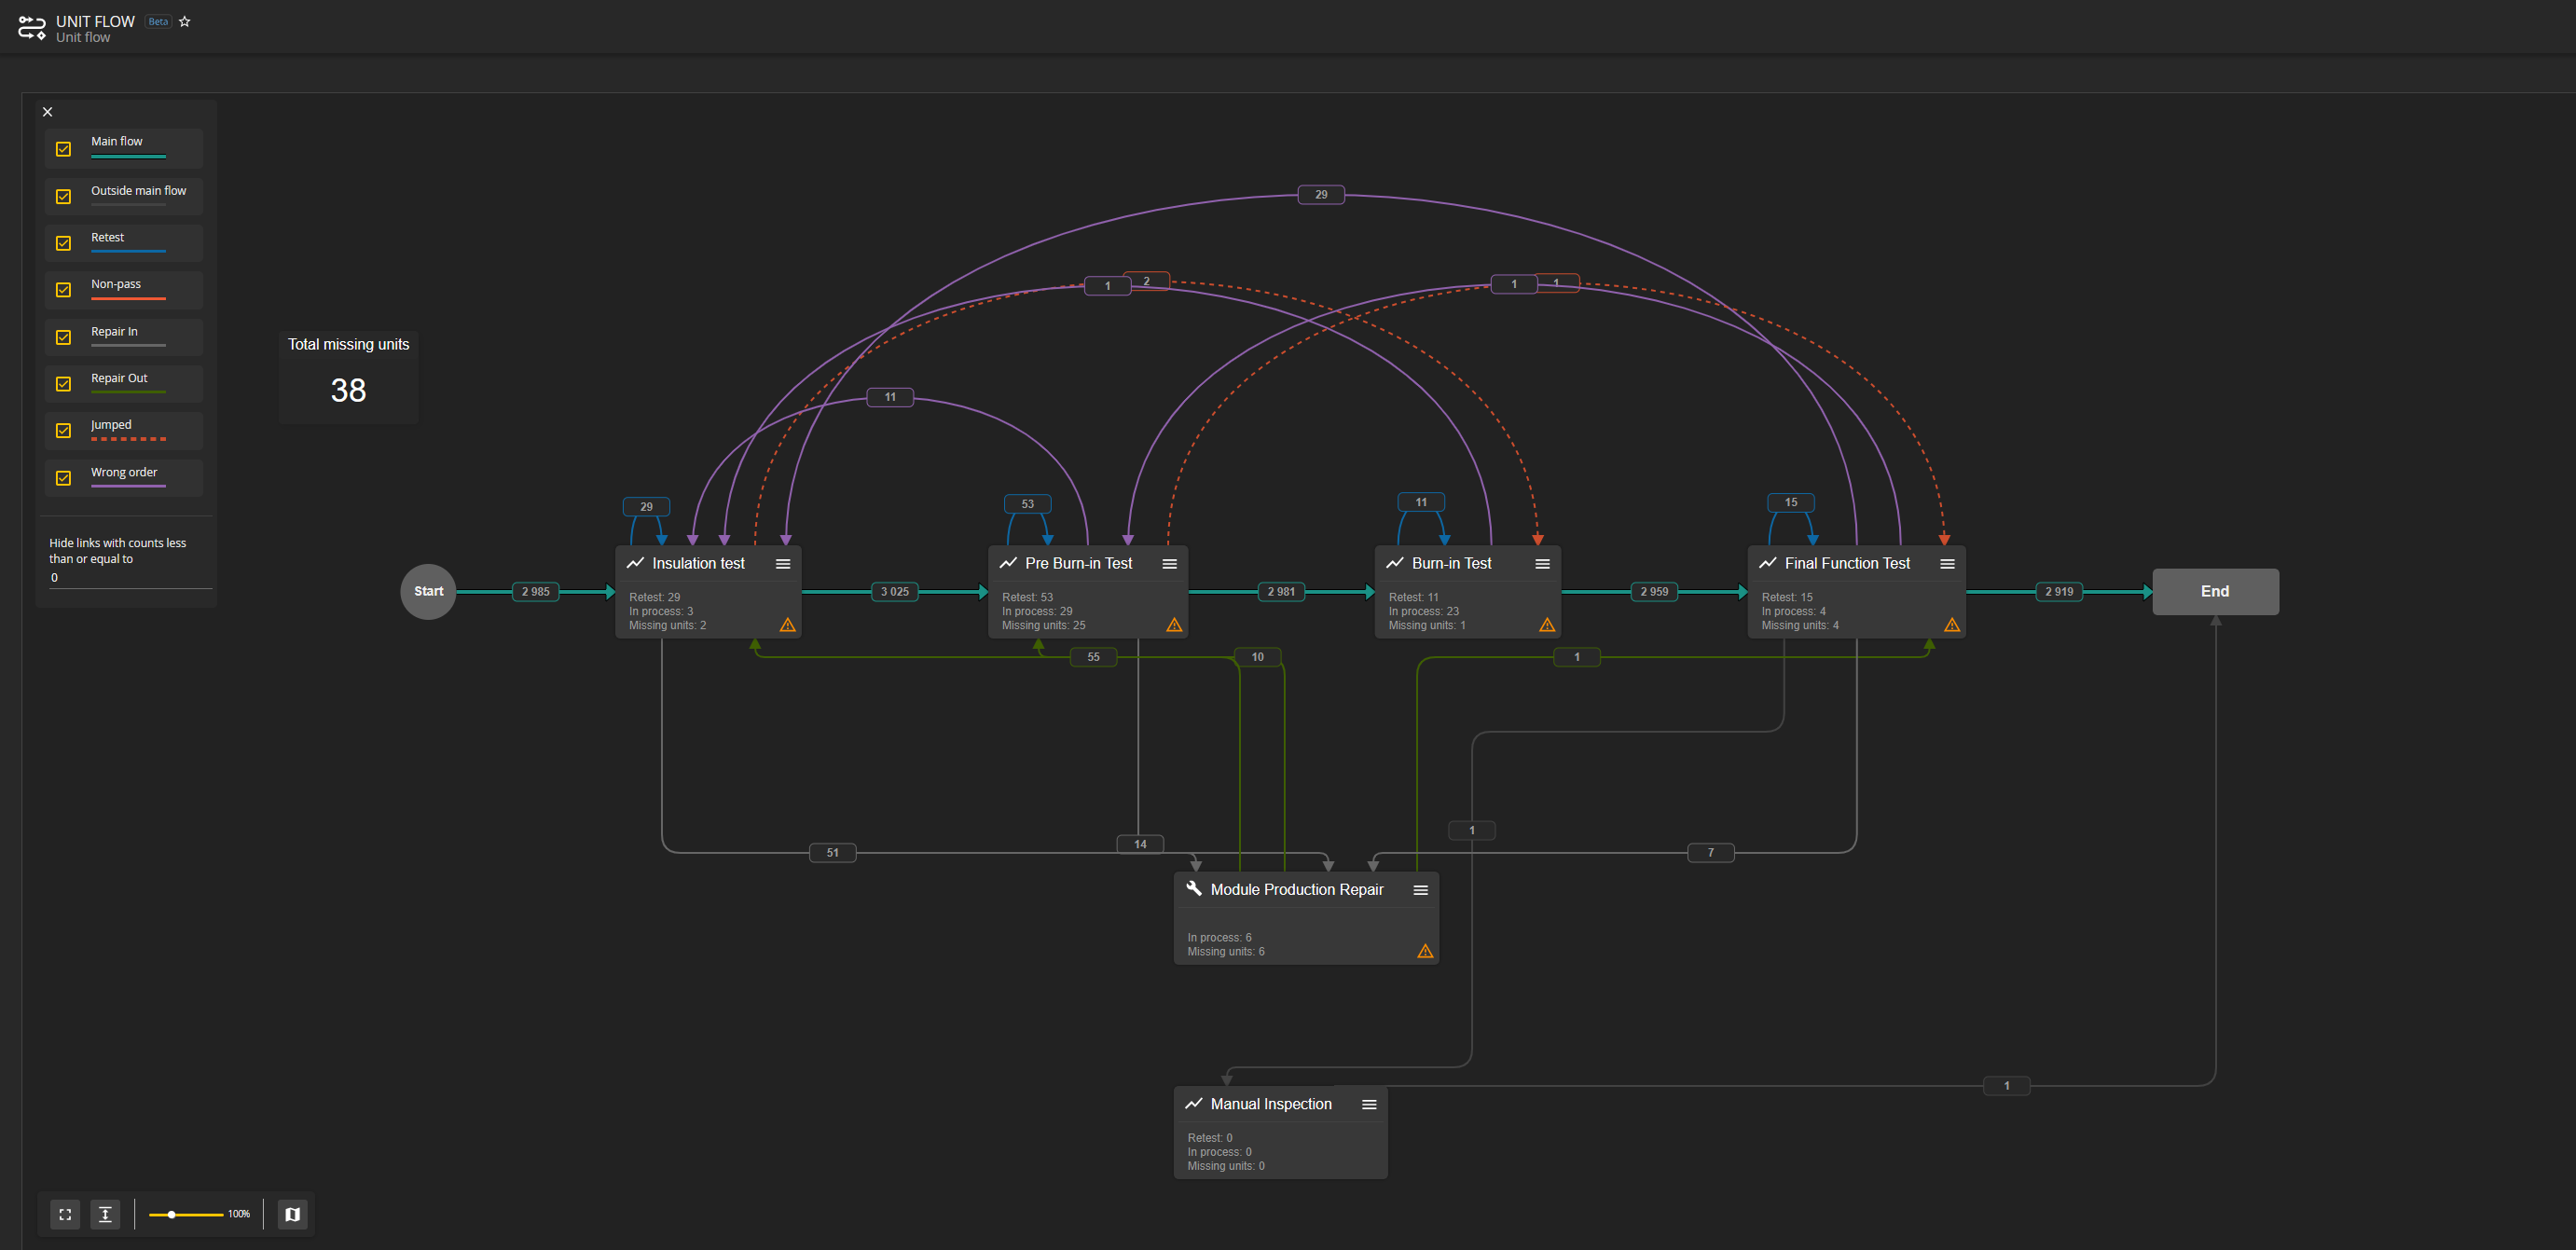Click the fullscreen icon in bottom toolbar
The image size is (2576, 1250).
click(x=65, y=1214)
